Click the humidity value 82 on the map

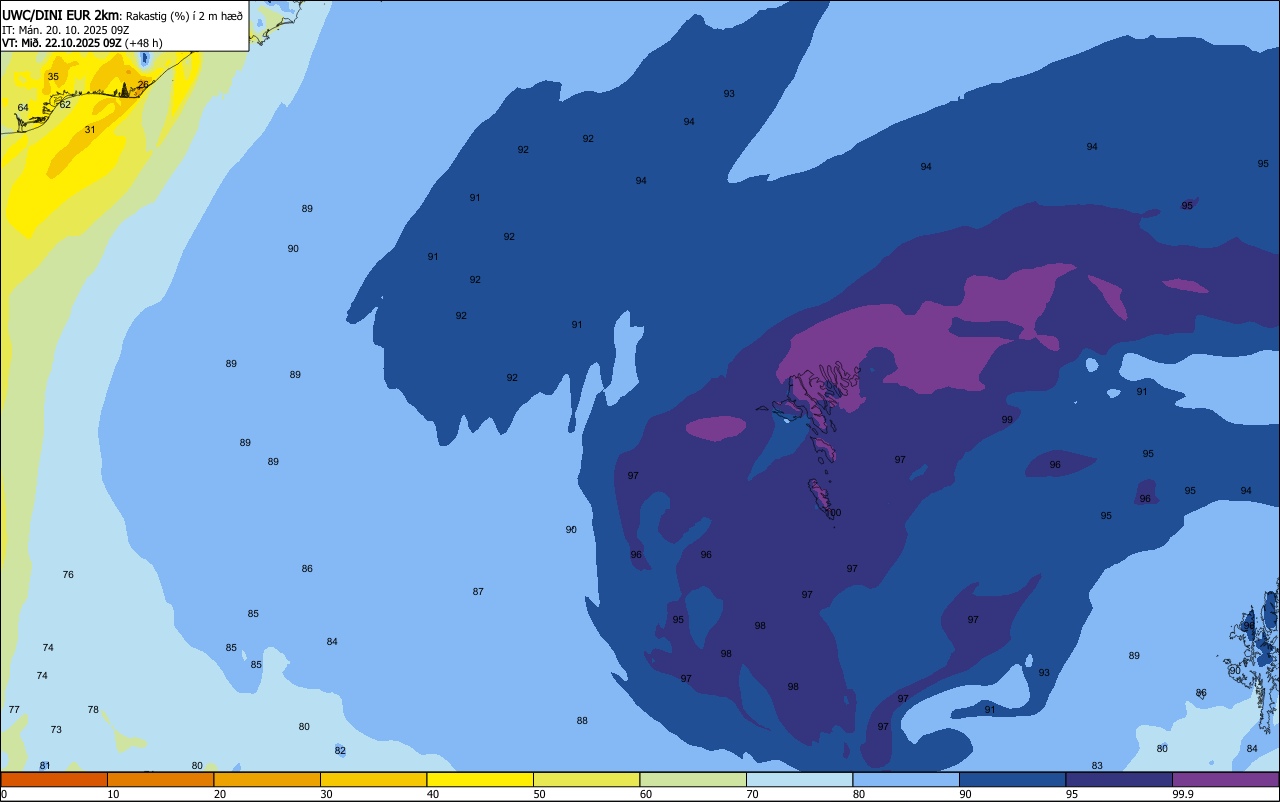[x=340, y=751]
